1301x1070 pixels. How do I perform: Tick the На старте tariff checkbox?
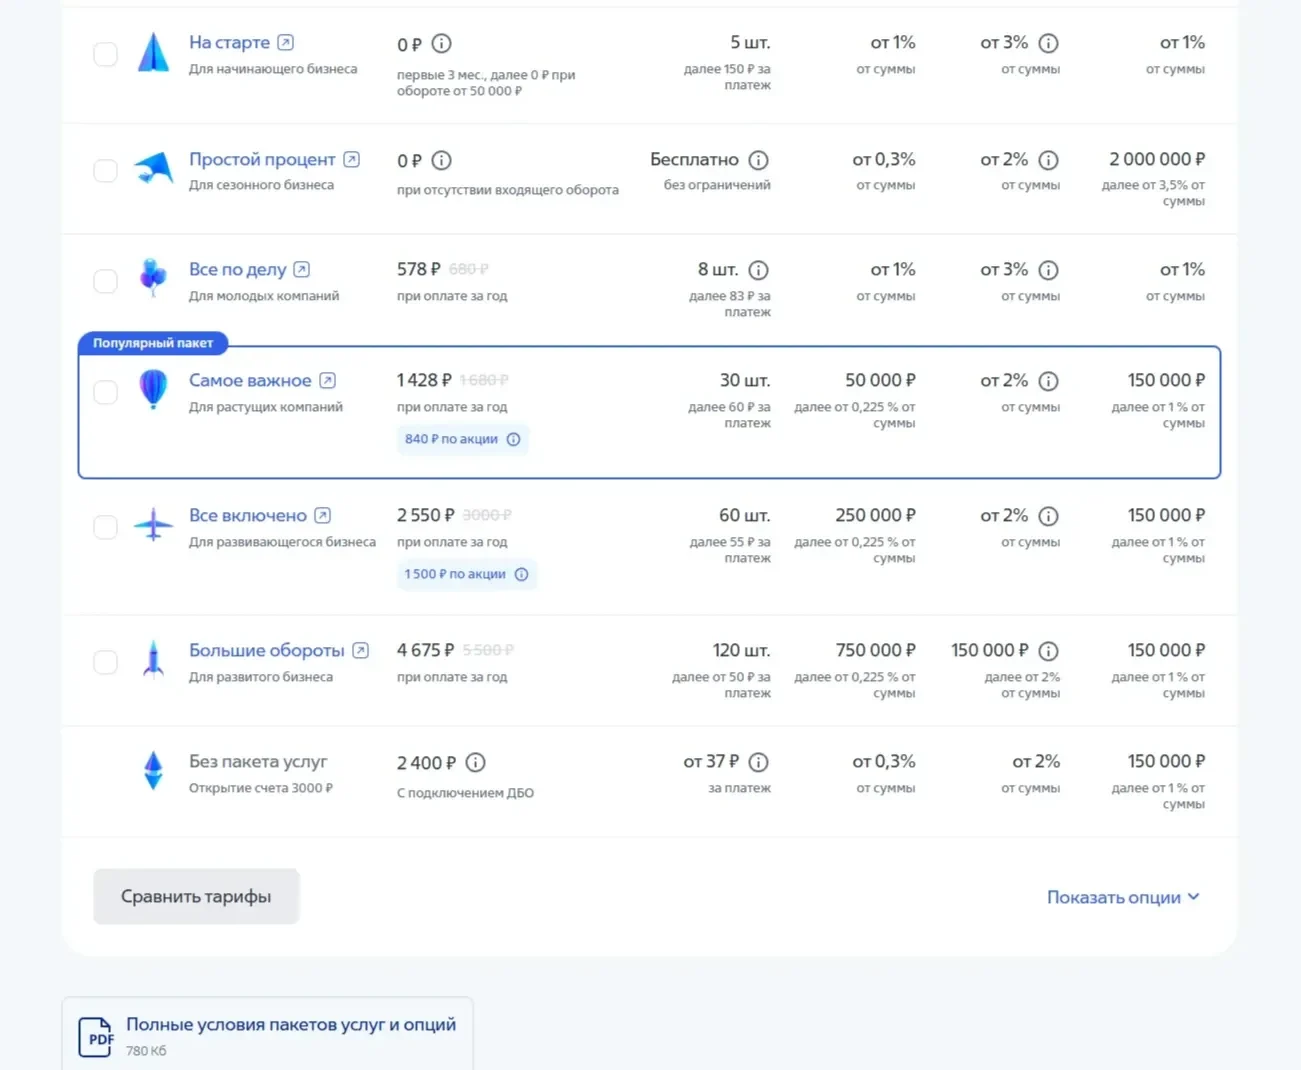click(x=105, y=54)
